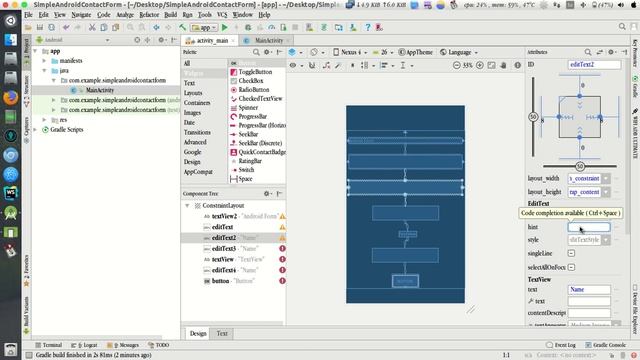Click the Help question mark icon
The height and width of the screenshot is (360, 640).
[368, 27]
